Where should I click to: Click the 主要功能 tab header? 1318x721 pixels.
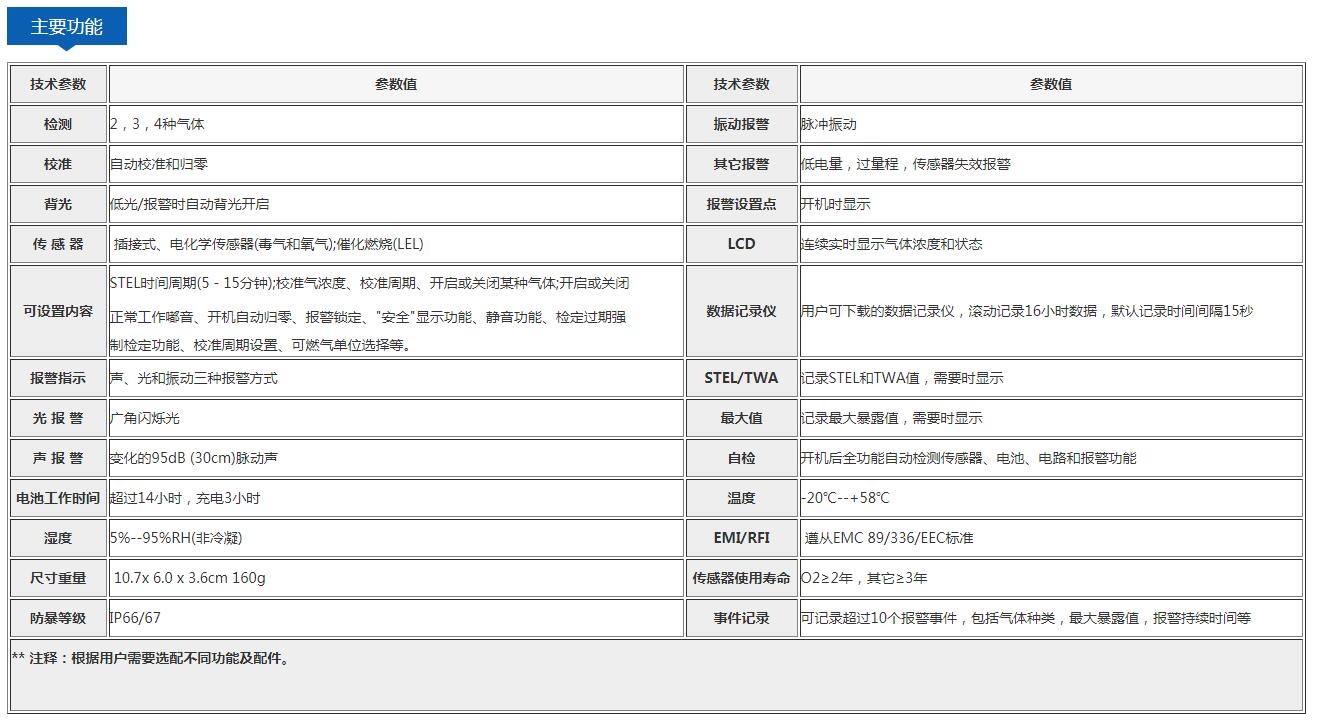click(x=65, y=25)
